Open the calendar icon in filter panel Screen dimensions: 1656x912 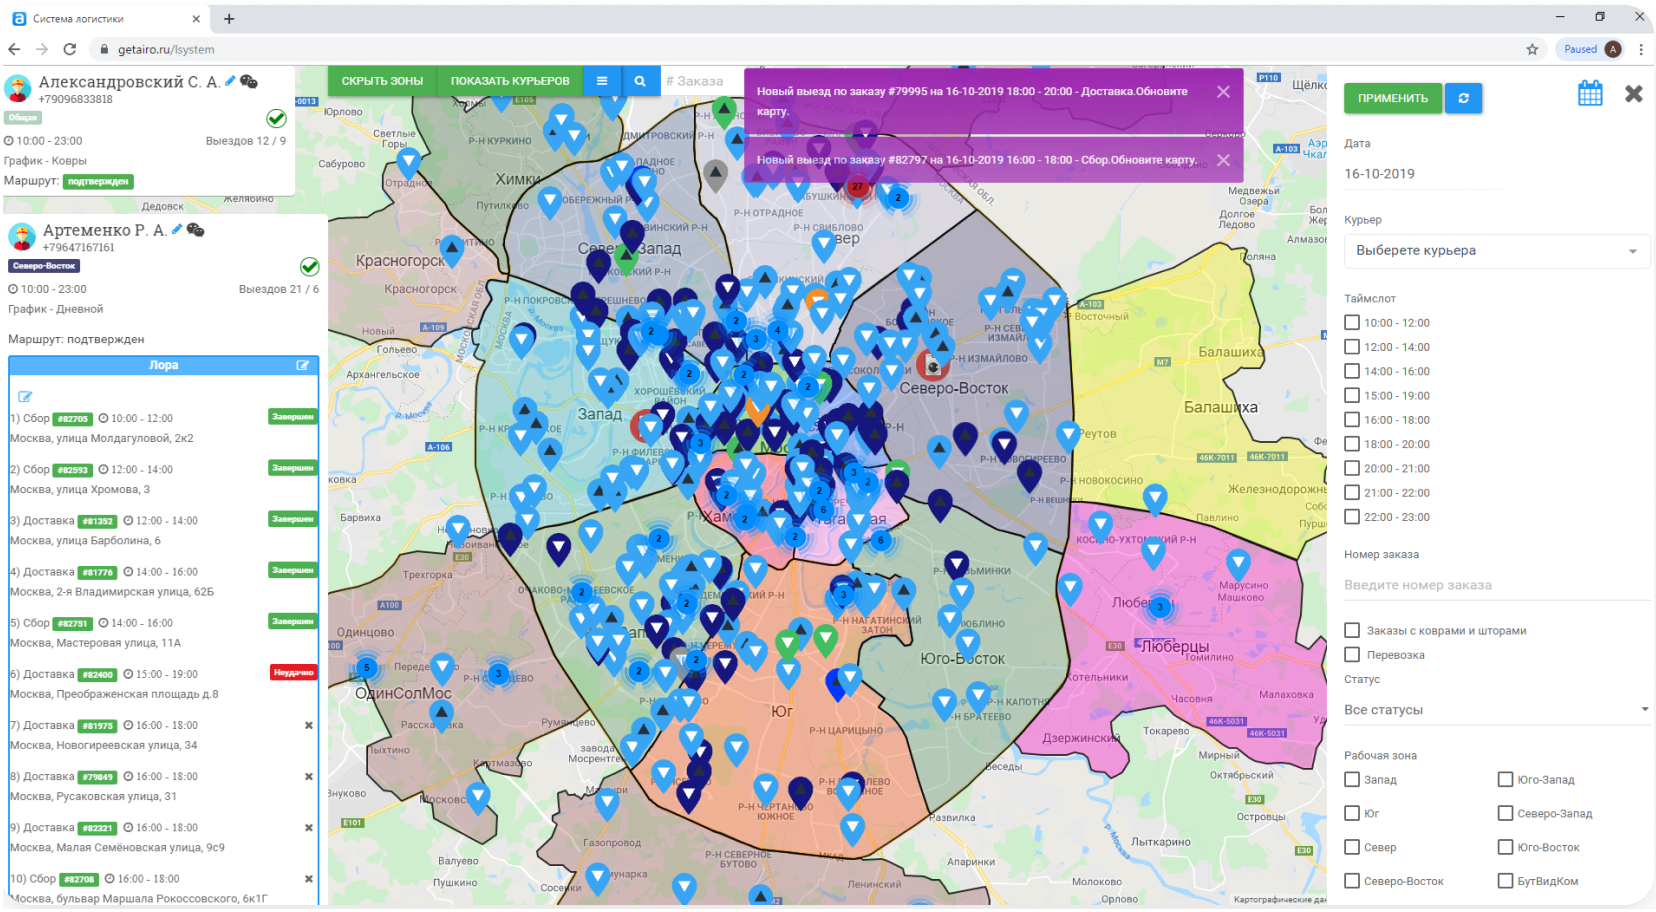(x=1590, y=94)
